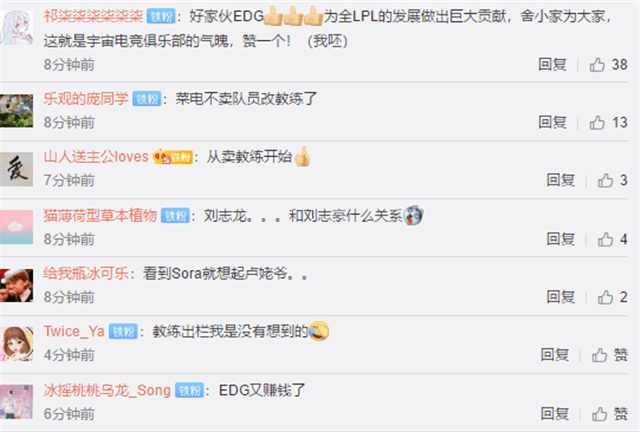Open 乐观的庞同学's profile via username
The width and height of the screenshot is (640, 432).
coord(86,98)
